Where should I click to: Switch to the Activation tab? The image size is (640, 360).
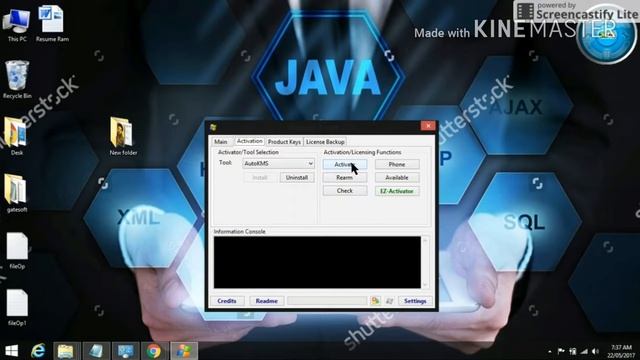(x=249, y=141)
